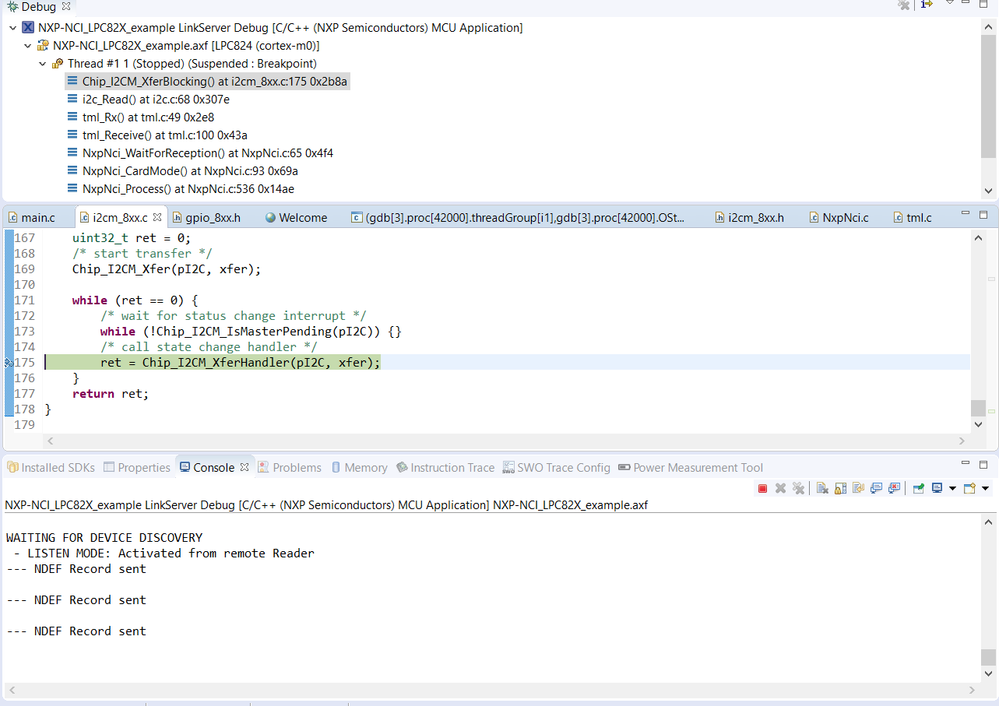This screenshot has height=706, width=999.
Task: Remove all terminated launches in Debug view
Action: pyautogui.click(x=903, y=4)
